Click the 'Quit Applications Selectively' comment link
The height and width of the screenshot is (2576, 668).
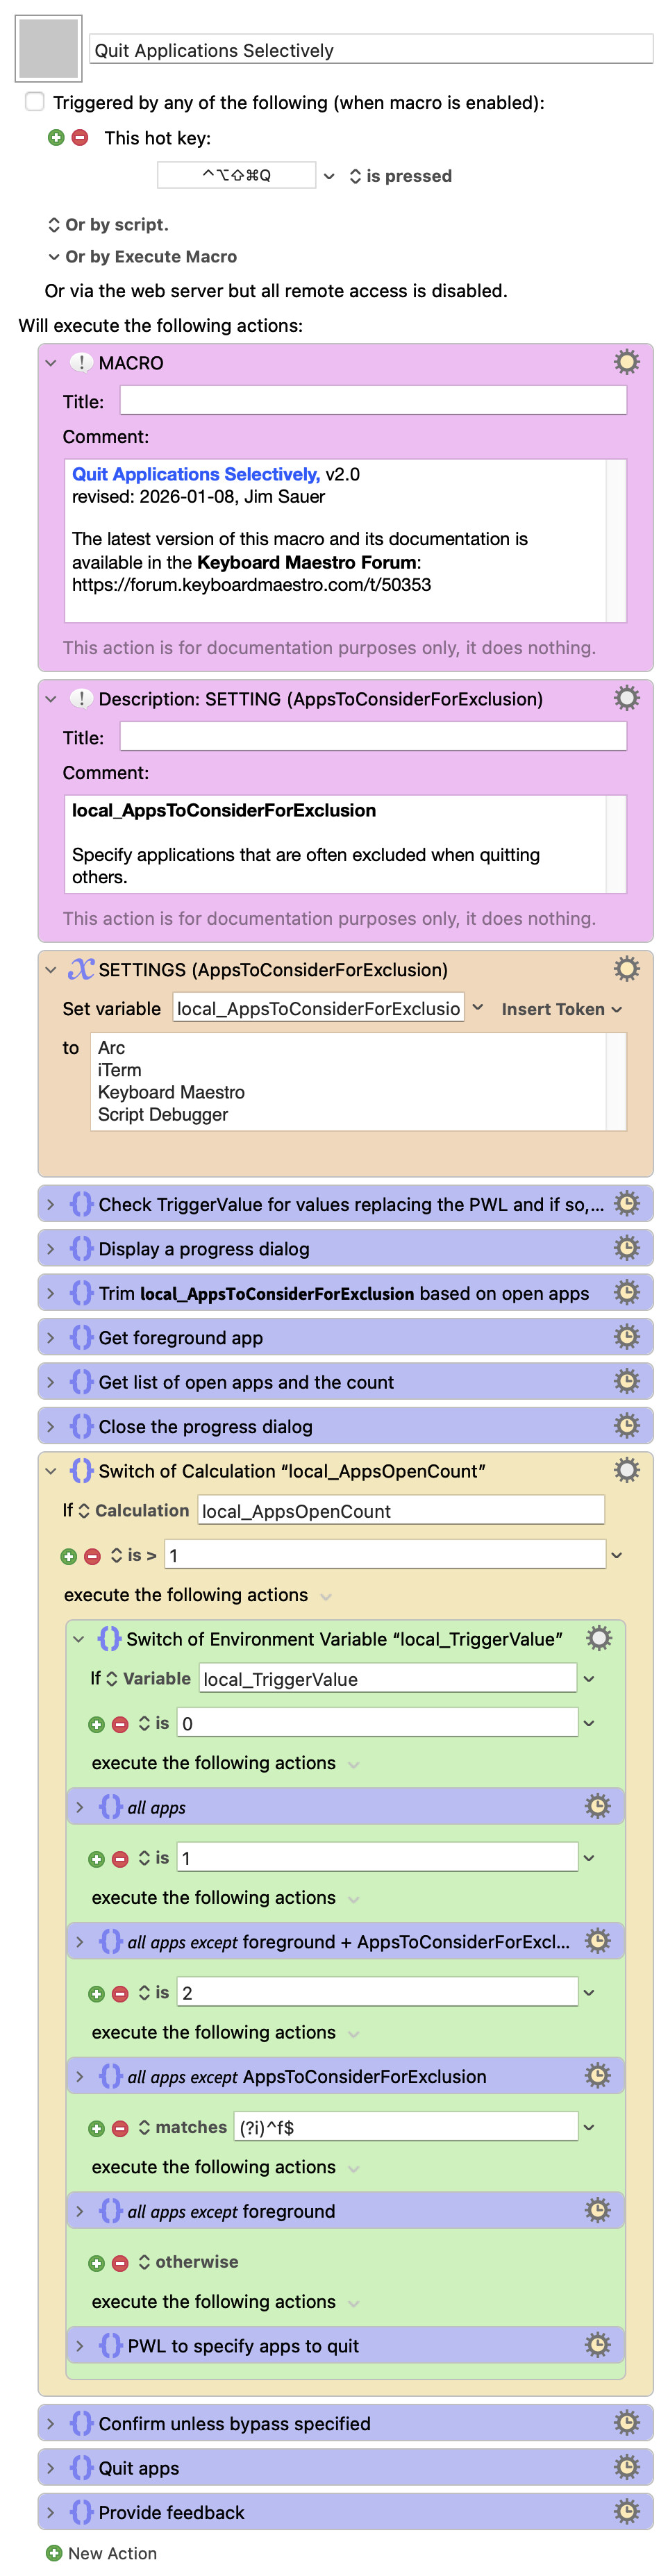pyautogui.click(x=195, y=474)
